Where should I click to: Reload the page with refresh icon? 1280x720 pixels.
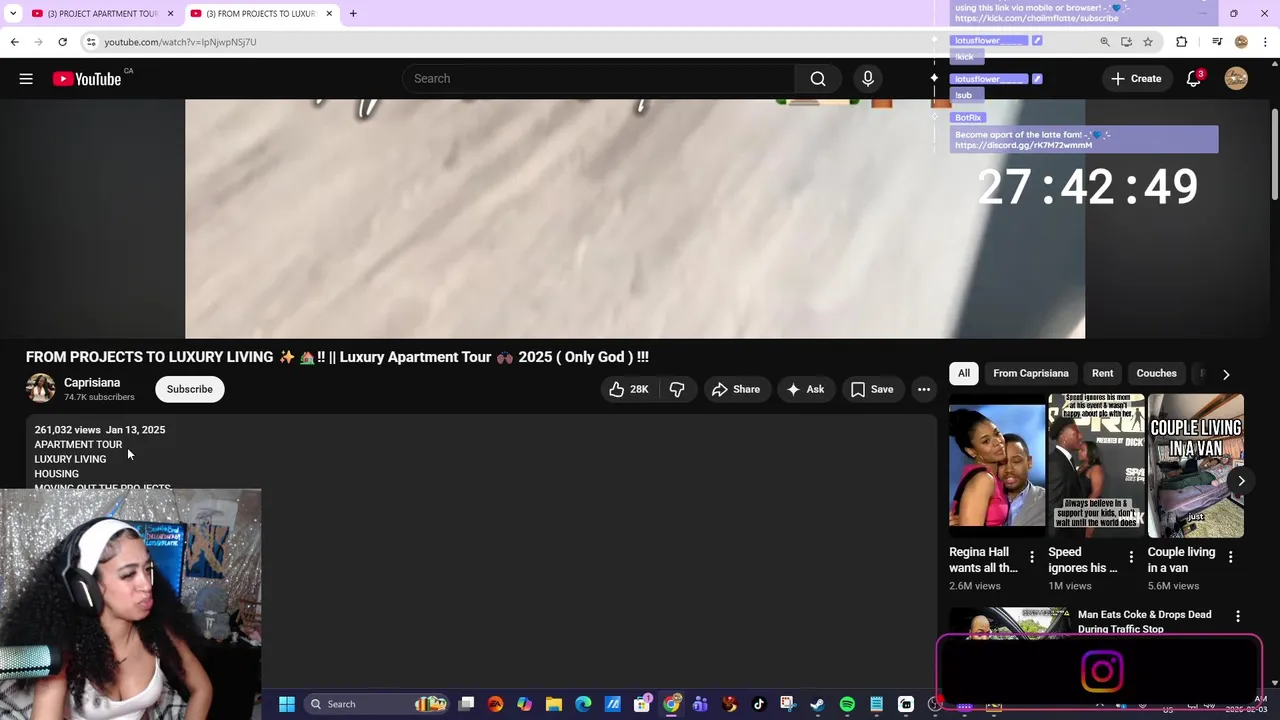pos(62,42)
